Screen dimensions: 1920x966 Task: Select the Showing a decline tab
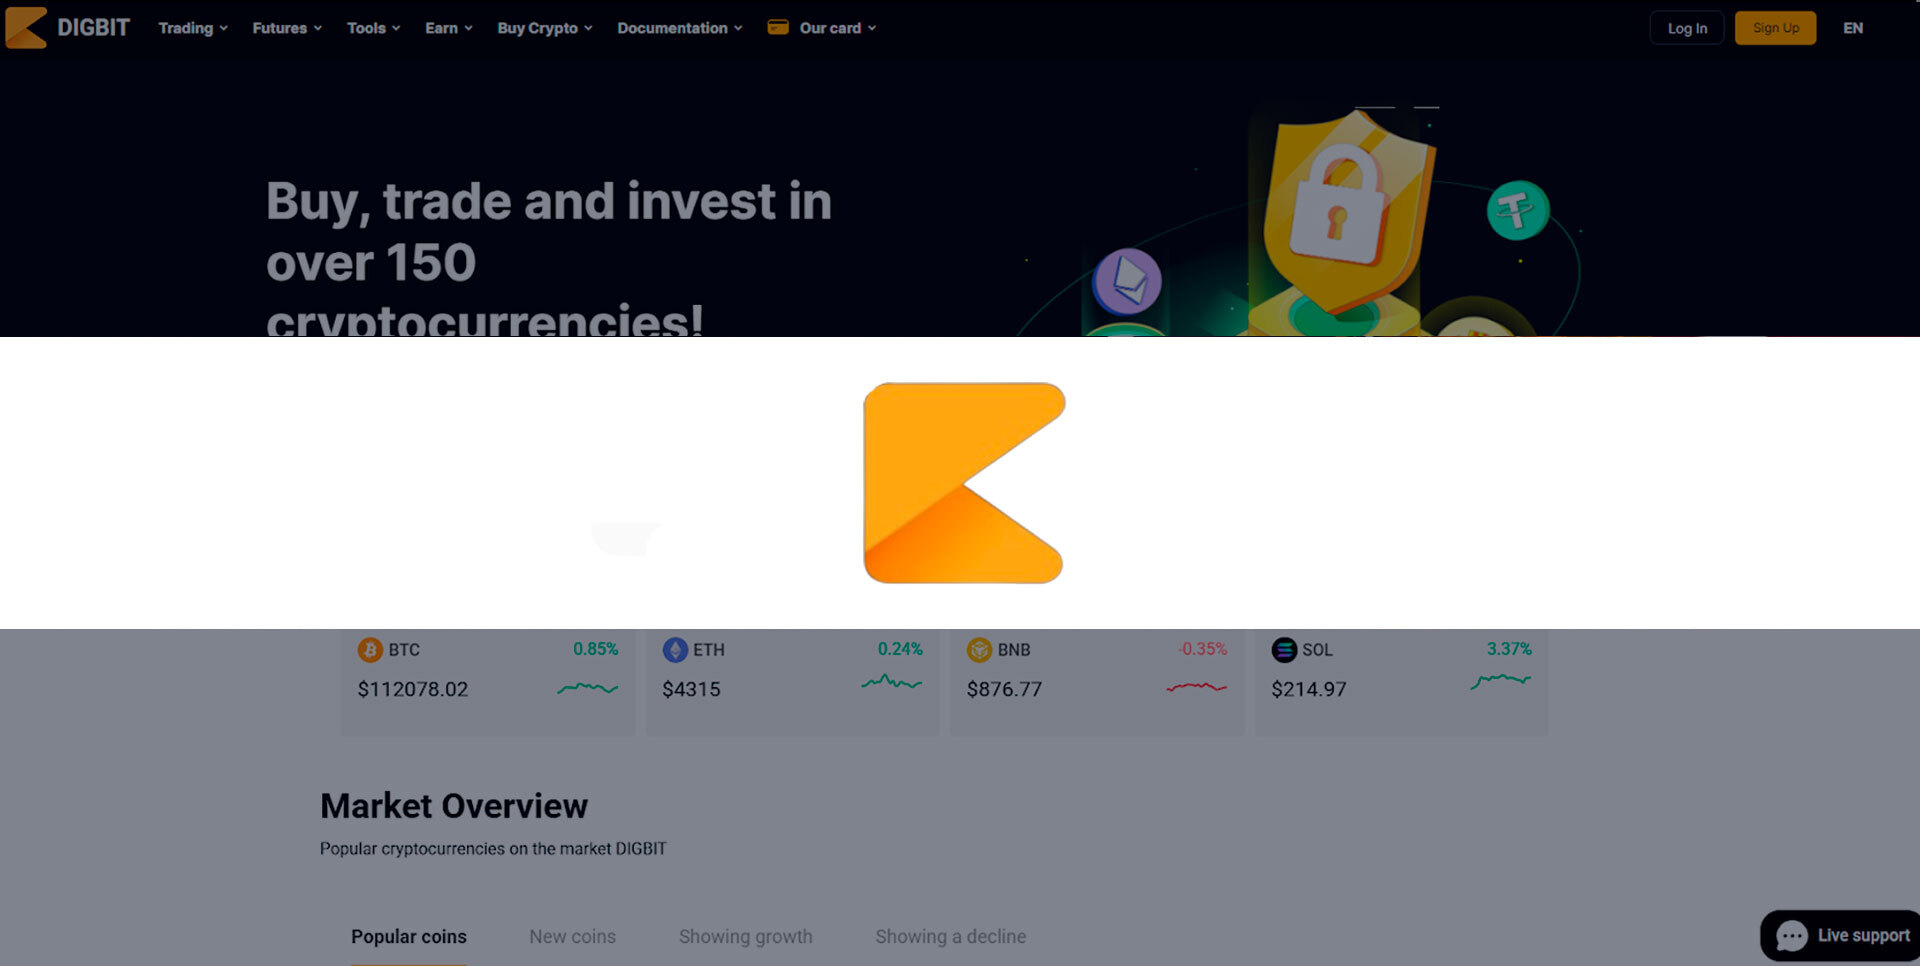(x=950, y=936)
